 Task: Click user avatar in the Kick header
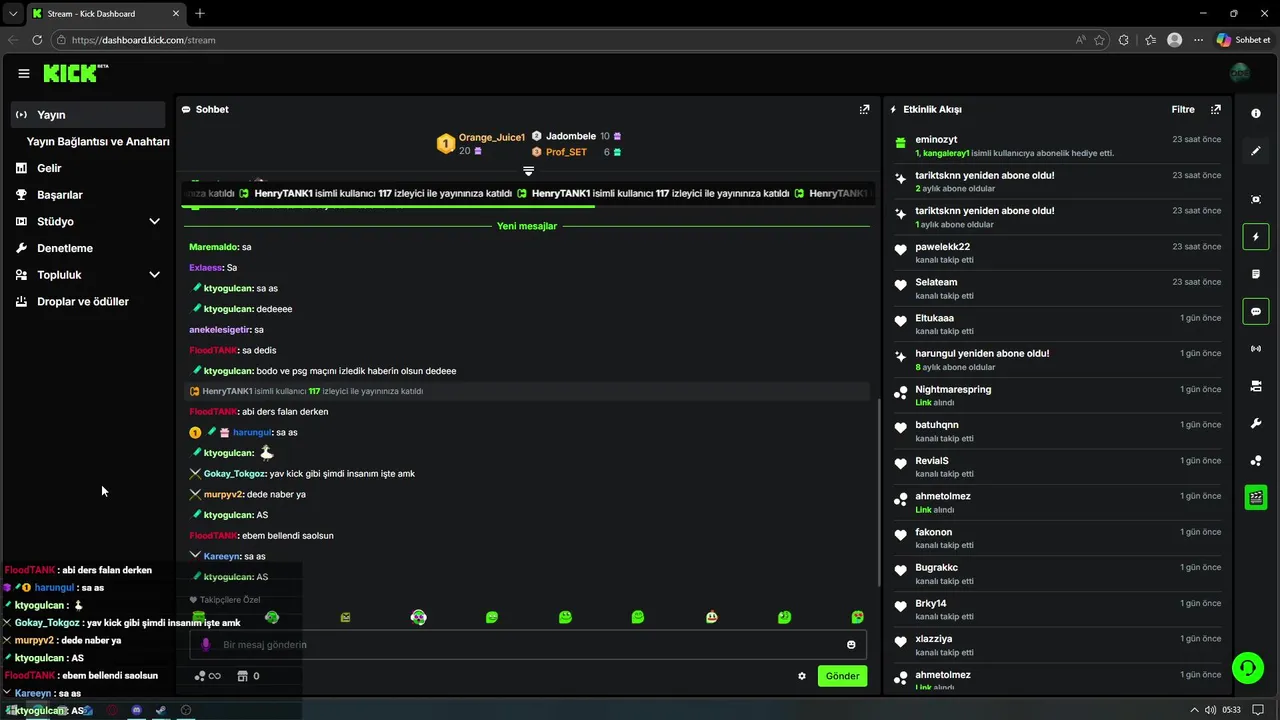click(1239, 73)
